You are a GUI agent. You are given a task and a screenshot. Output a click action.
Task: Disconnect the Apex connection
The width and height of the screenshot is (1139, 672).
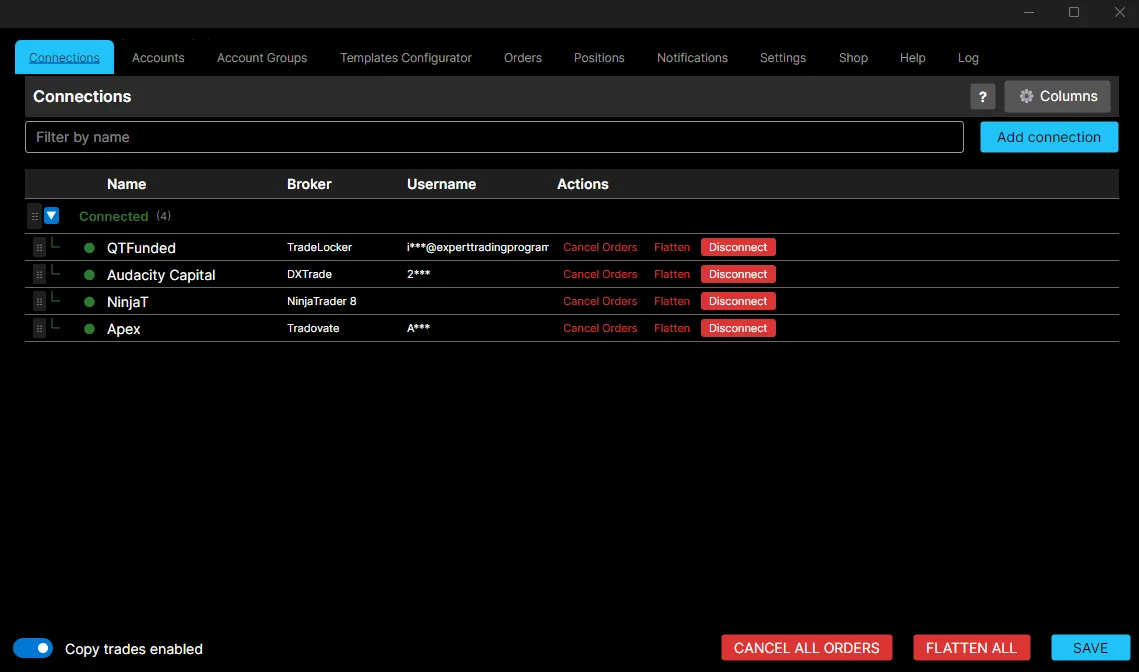(x=737, y=328)
